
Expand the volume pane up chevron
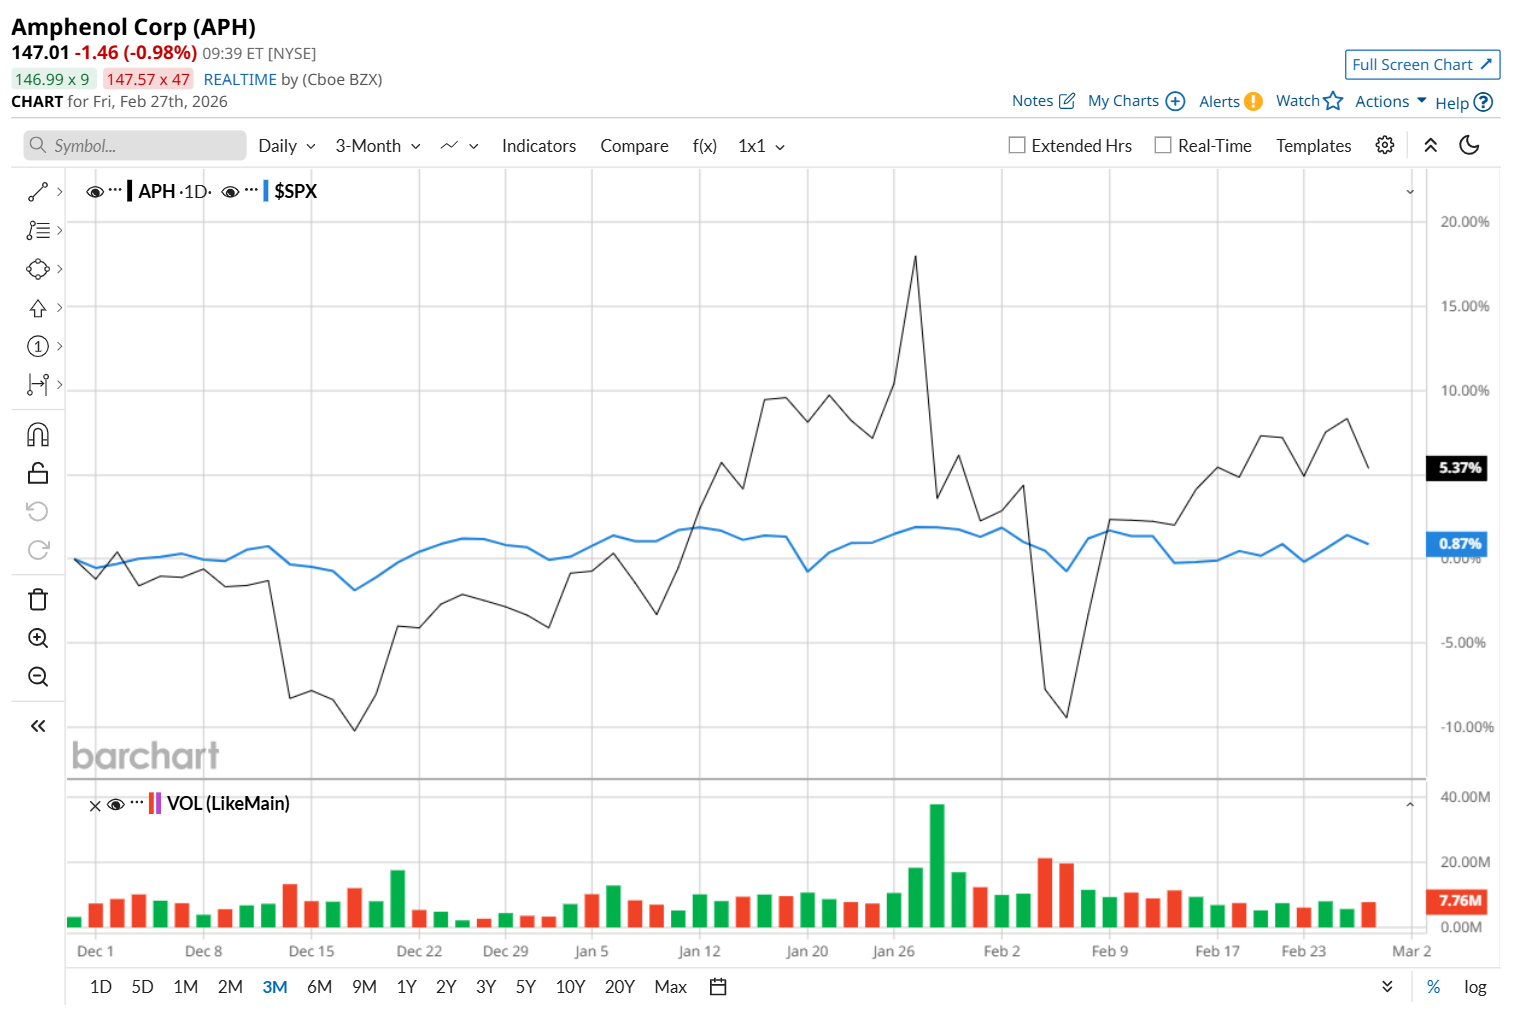1410,804
